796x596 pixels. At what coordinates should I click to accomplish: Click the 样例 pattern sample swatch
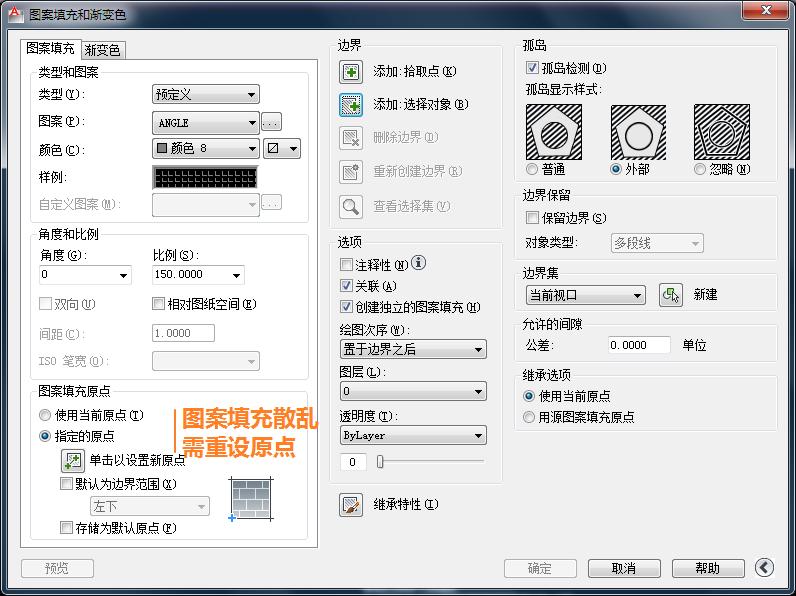(205, 177)
